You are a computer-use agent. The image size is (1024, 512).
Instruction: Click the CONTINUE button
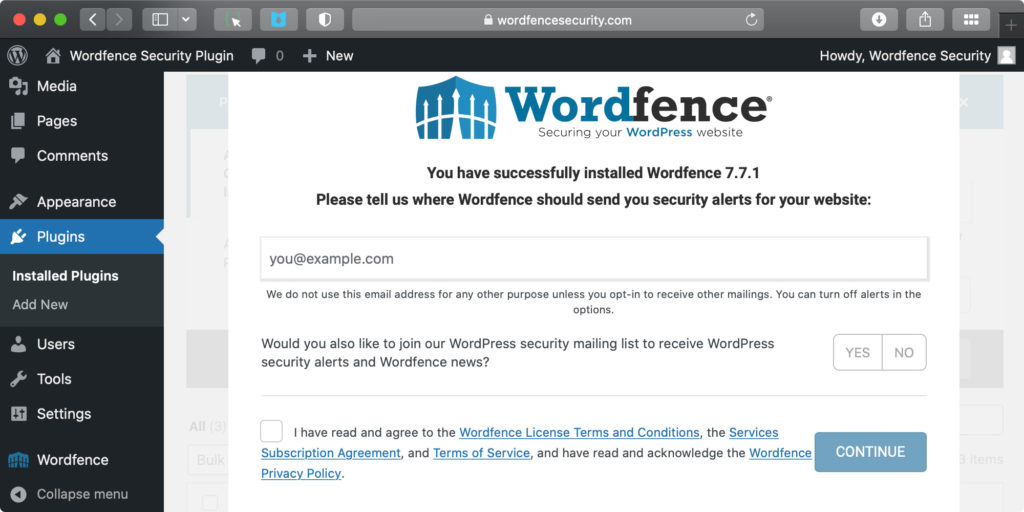tap(871, 452)
